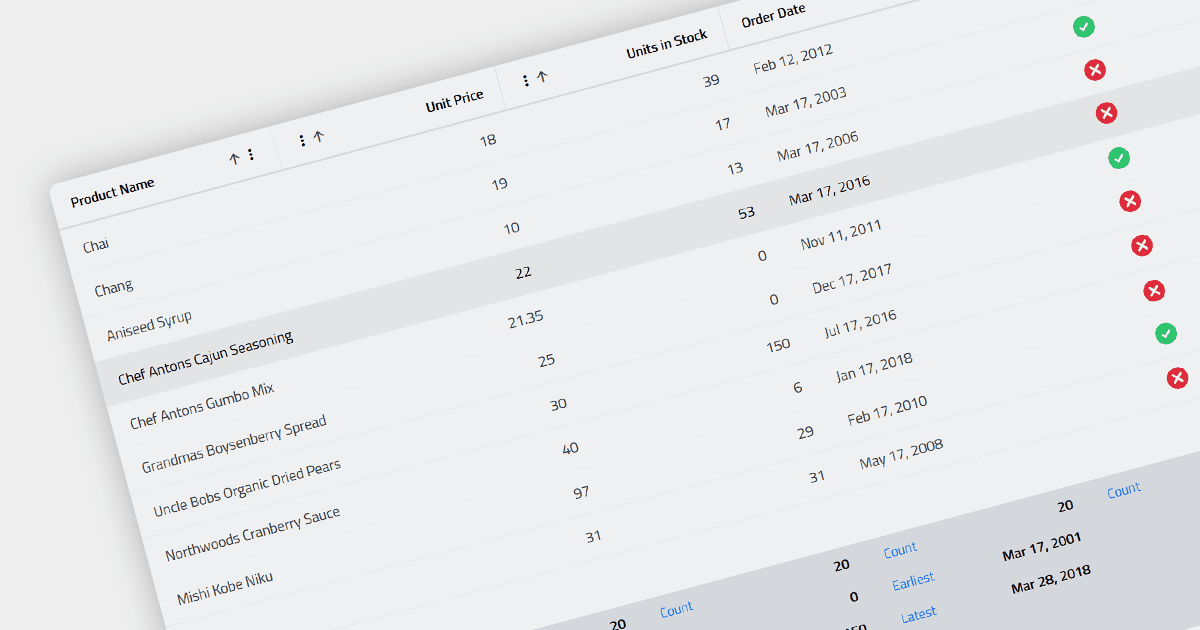Click the sort arrow in Product Name header
Image resolution: width=1200 pixels, height=630 pixels.
(x=234, y=158)
